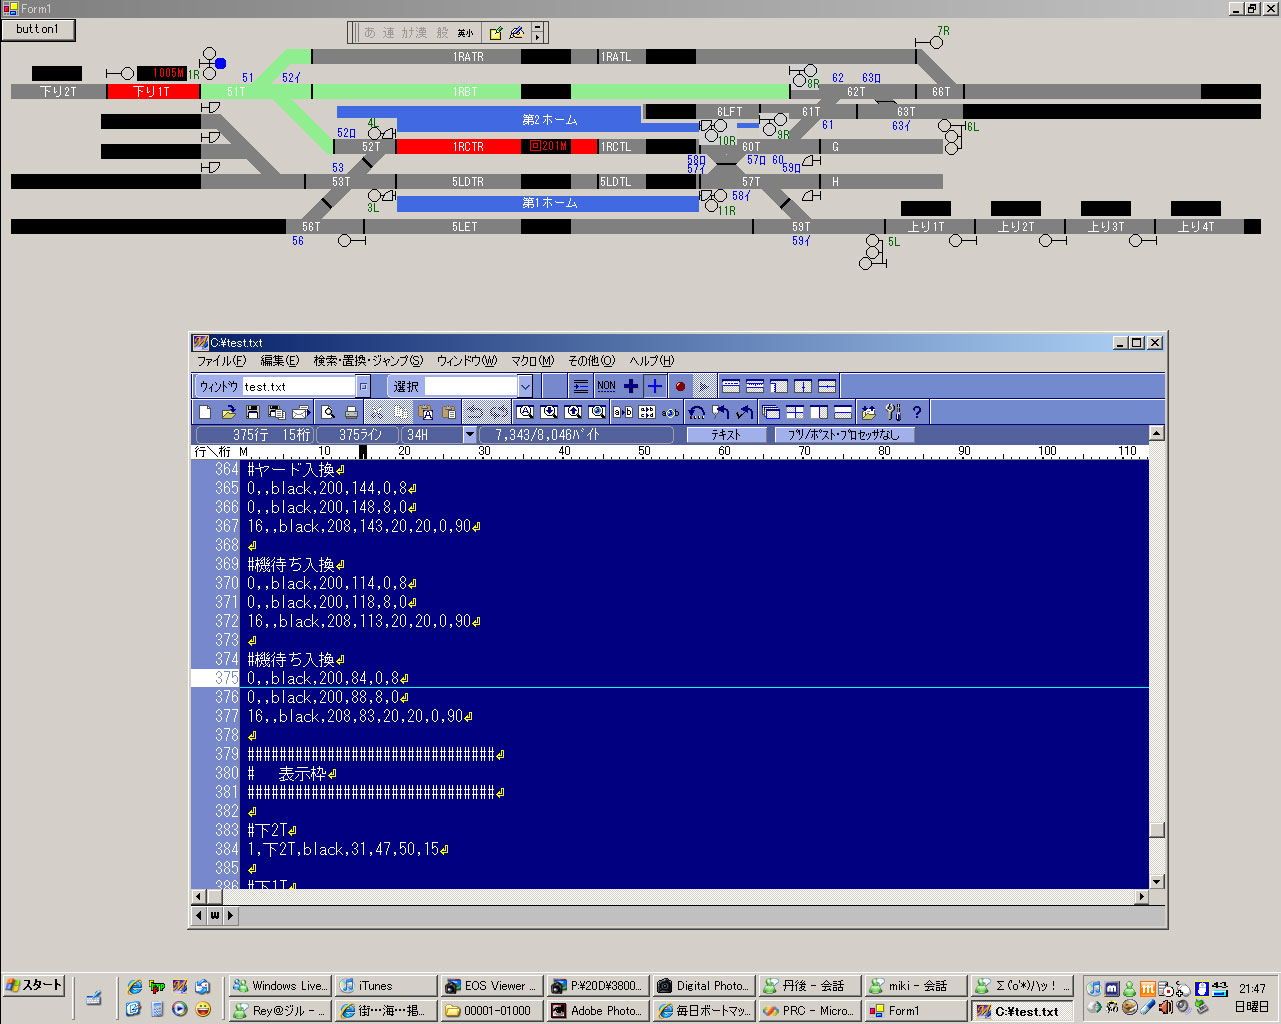The image size is (1281, 1024).
Task: Click the スタート start button
Action: click(34, 985)
